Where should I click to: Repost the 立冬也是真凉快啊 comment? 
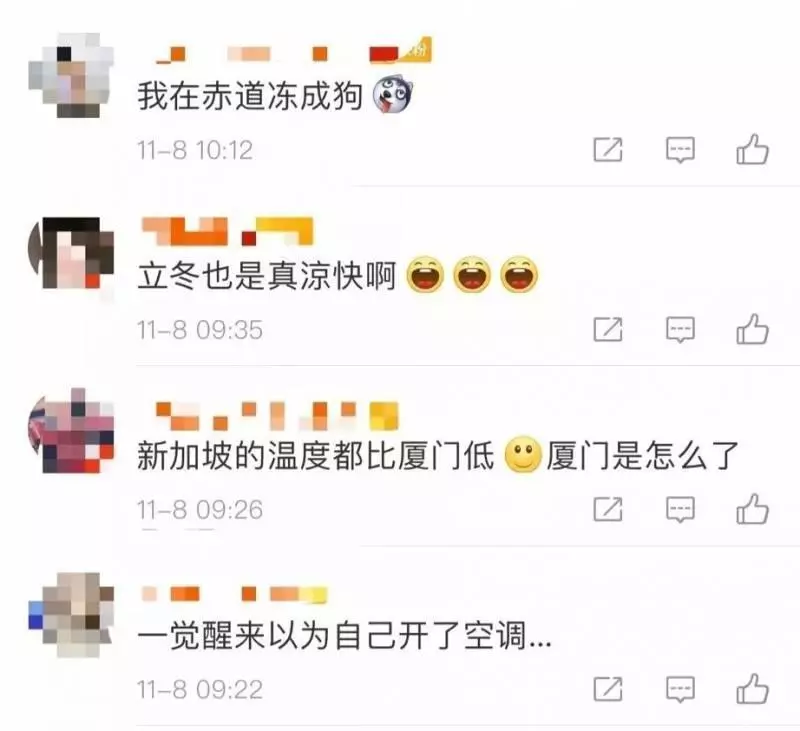click(x=608, y=329)
